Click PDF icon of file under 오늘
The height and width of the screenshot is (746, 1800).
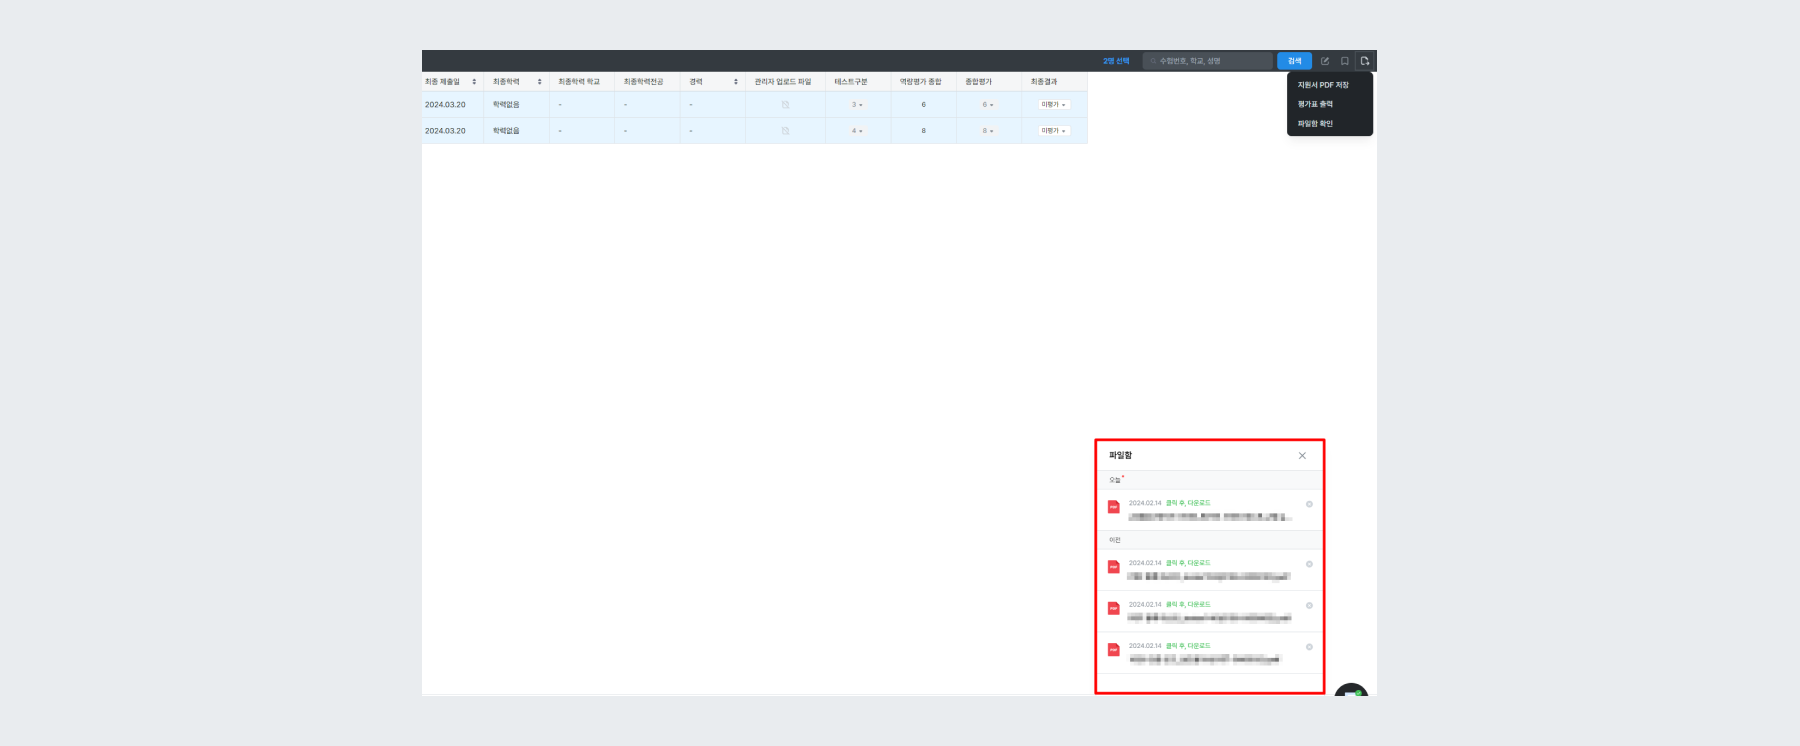[1113, 507]
